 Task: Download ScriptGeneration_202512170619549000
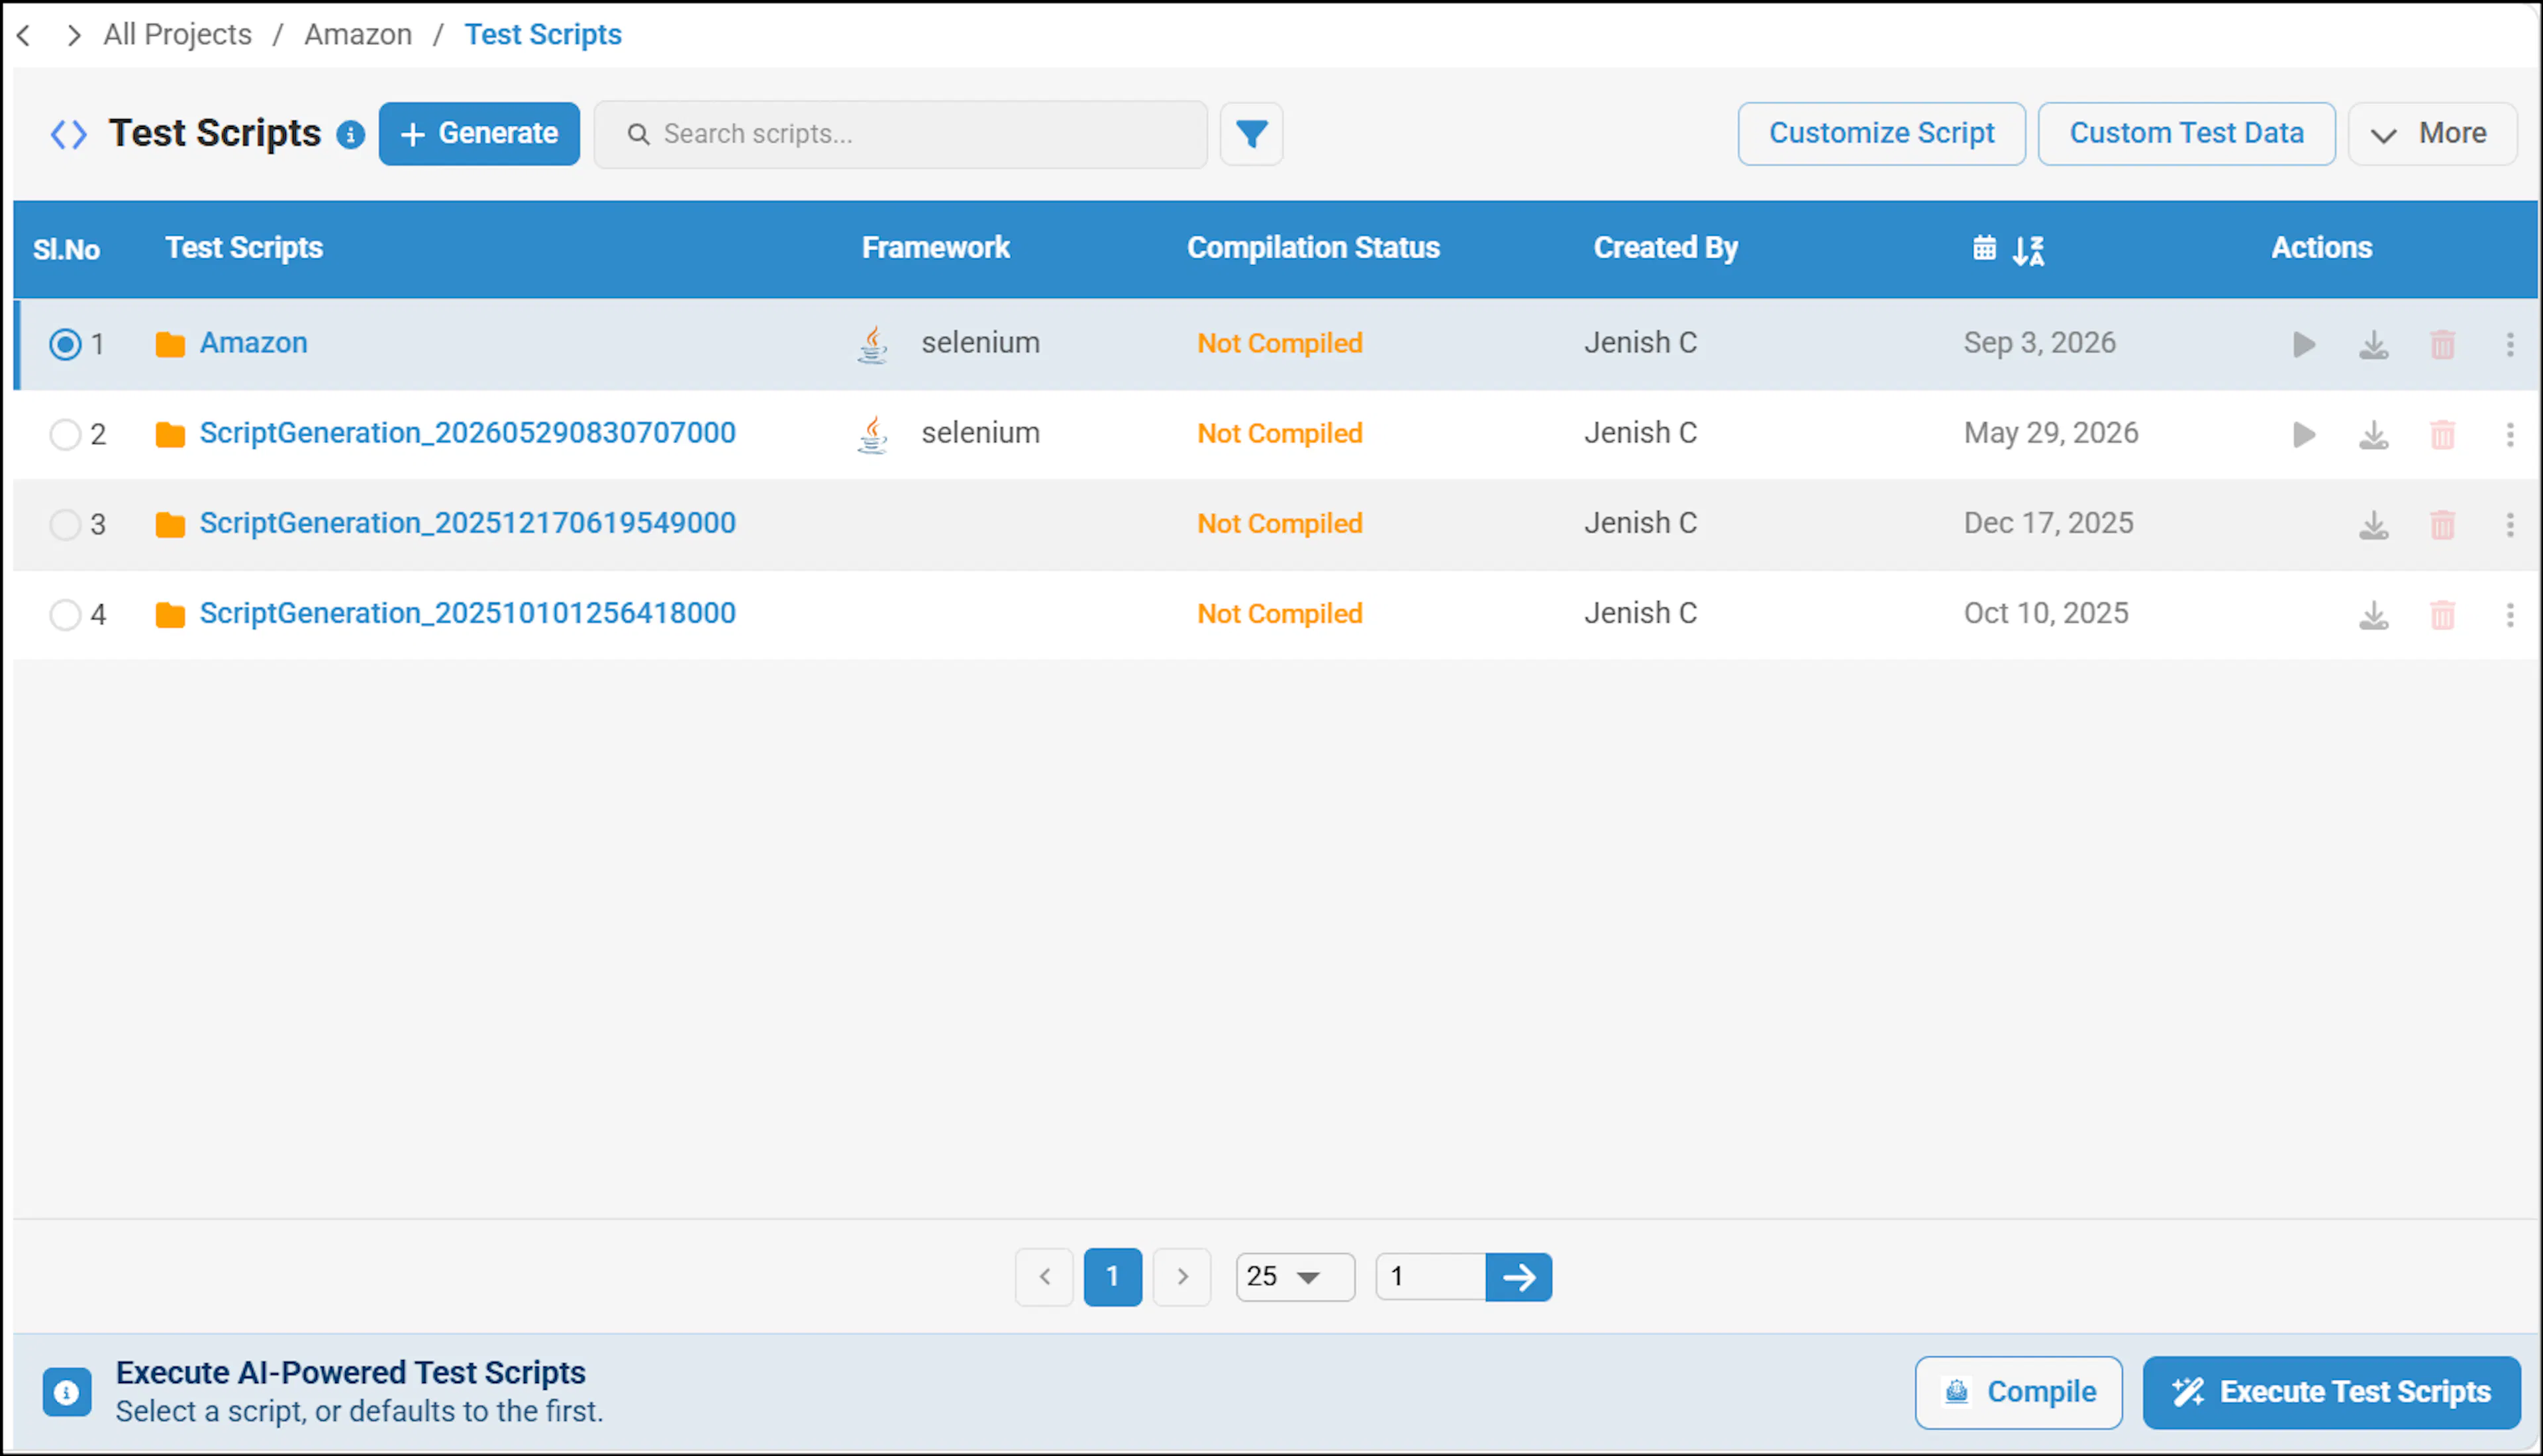pos(2373,525)
